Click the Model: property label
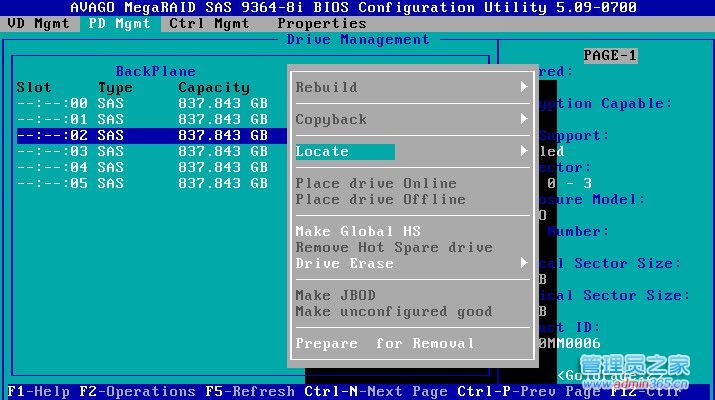The image size is (715, 400). click(x=619, y=199)
